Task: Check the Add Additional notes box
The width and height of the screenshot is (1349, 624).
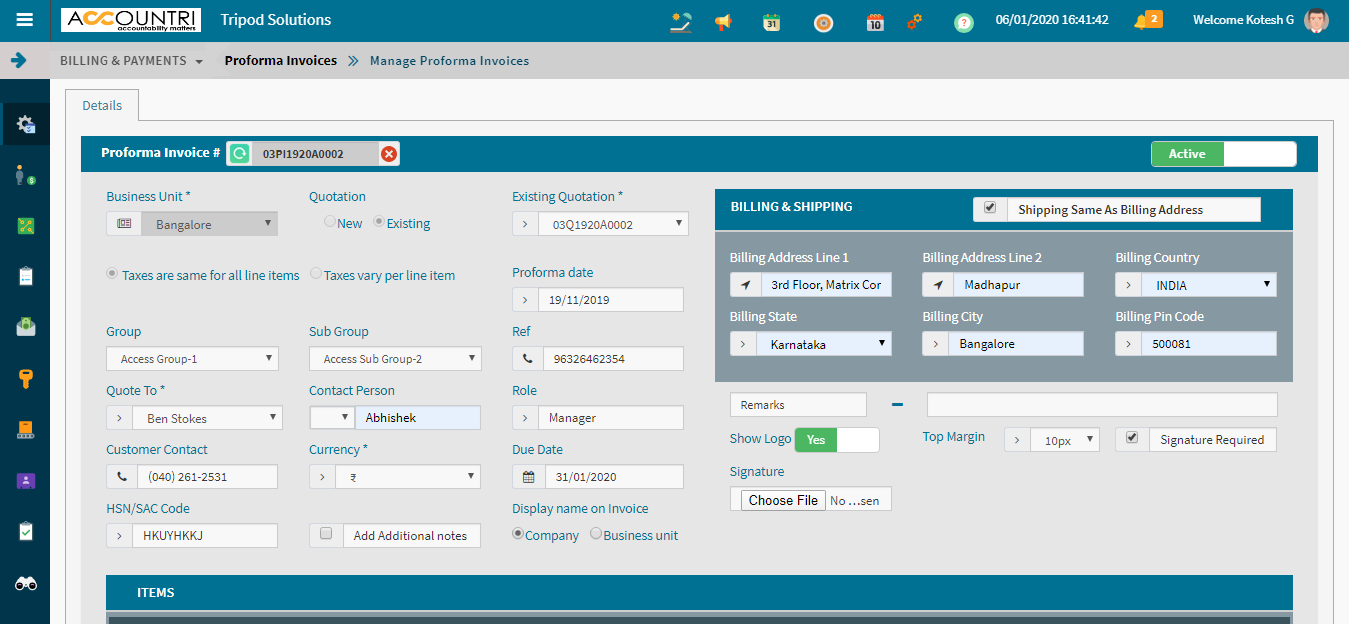Action: pyautogui.click(x=326, y=534)
